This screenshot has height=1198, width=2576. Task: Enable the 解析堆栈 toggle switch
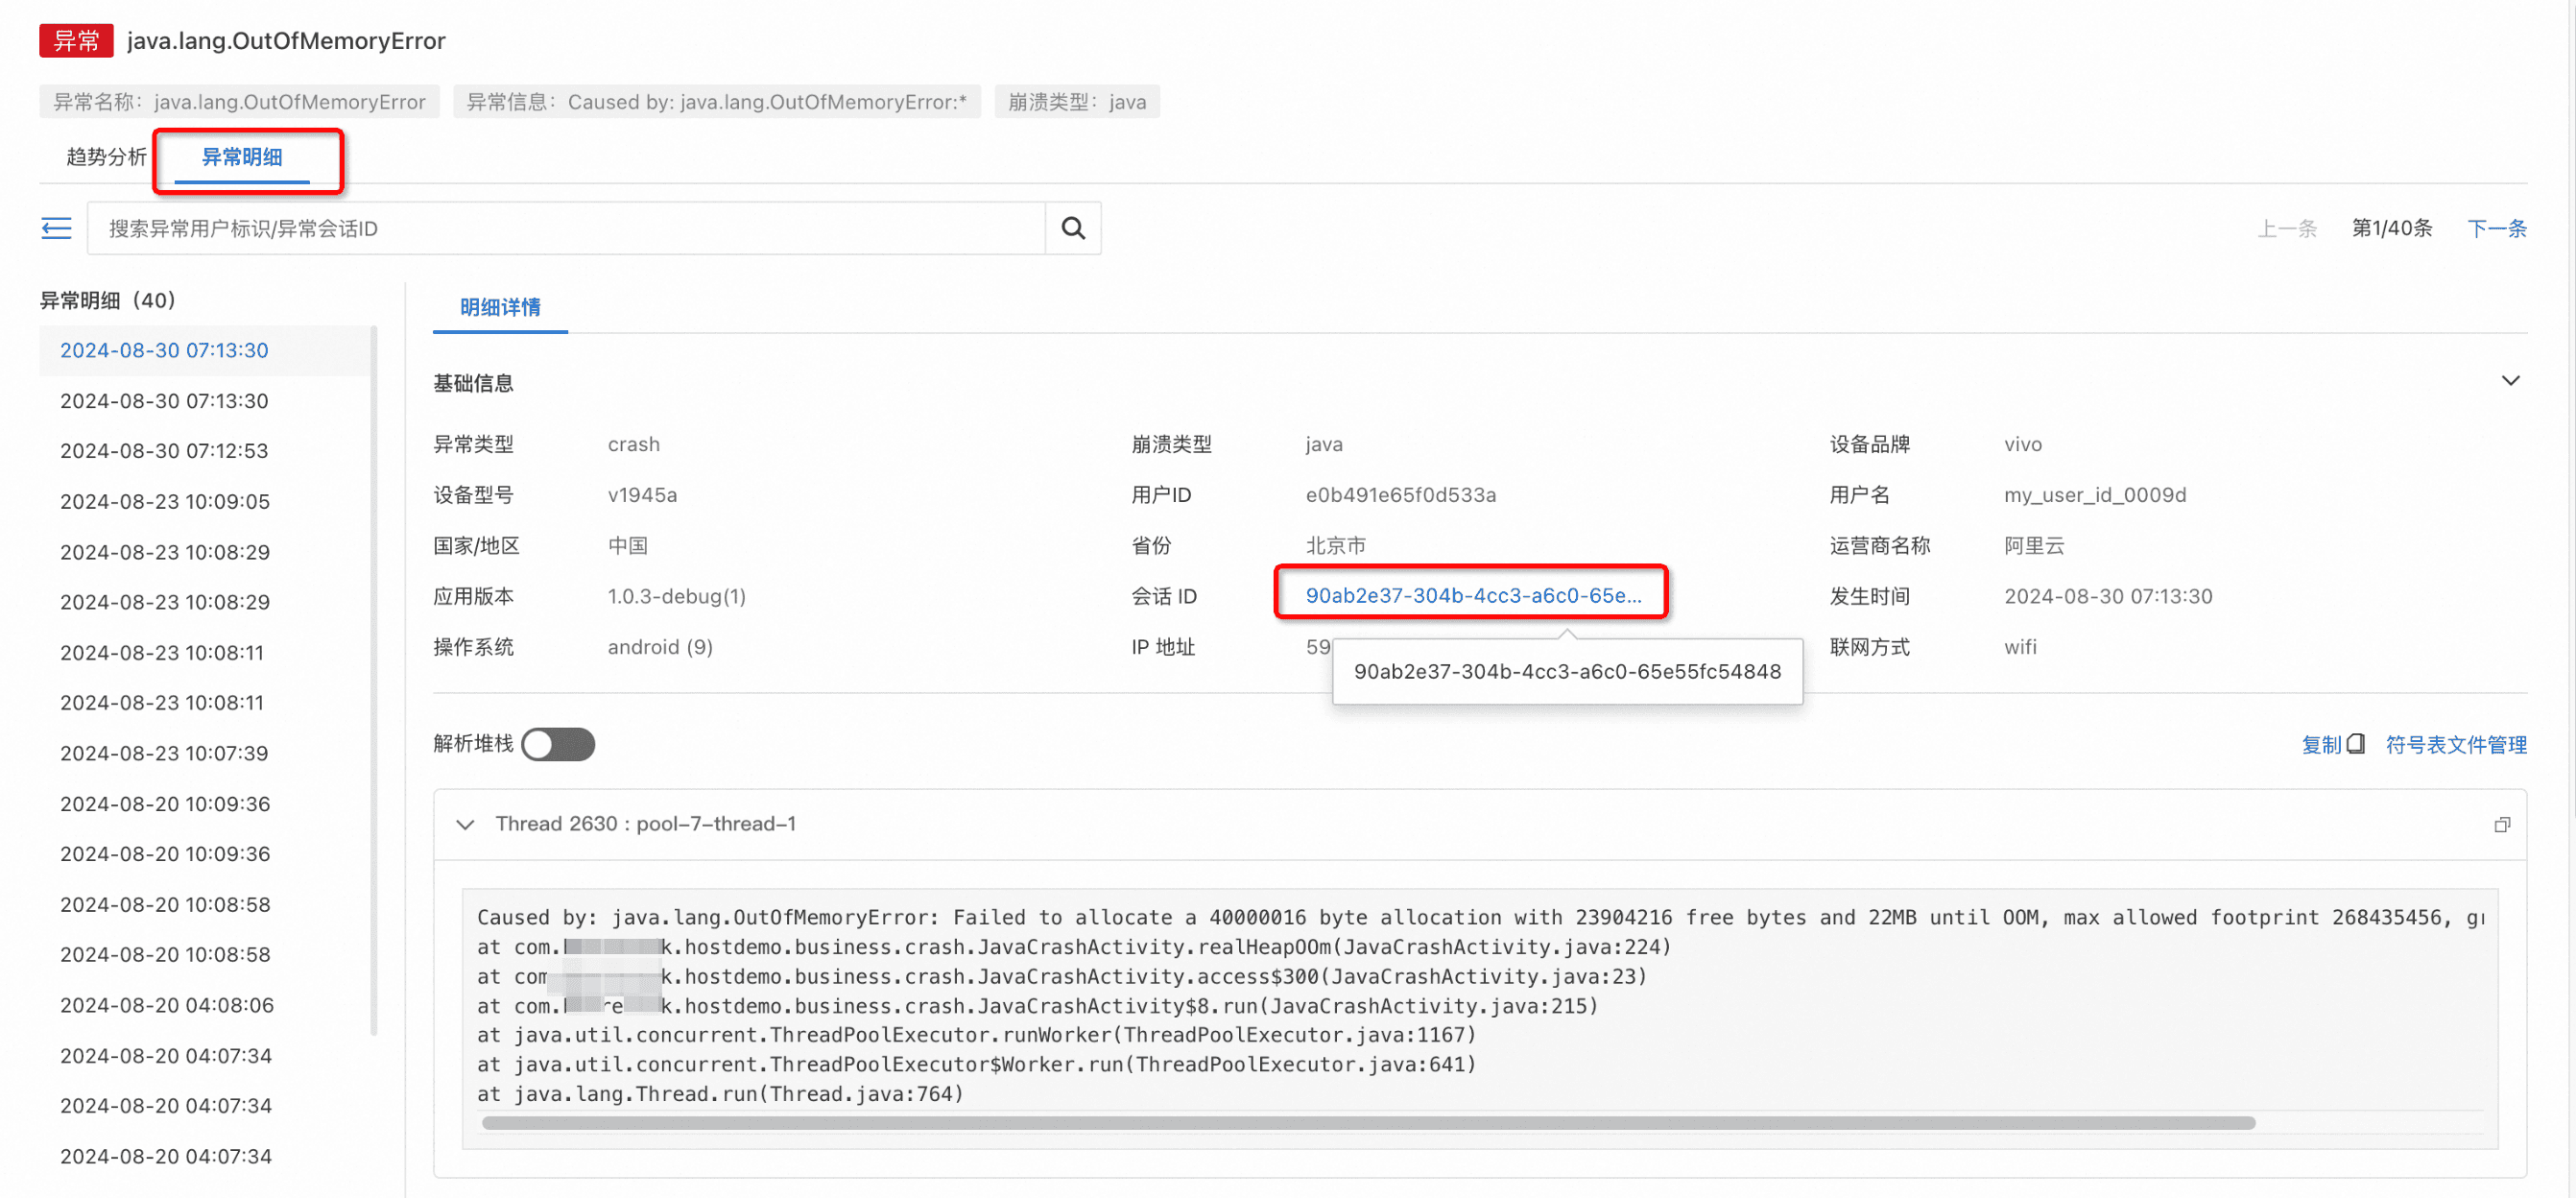(x=558, y=744)
